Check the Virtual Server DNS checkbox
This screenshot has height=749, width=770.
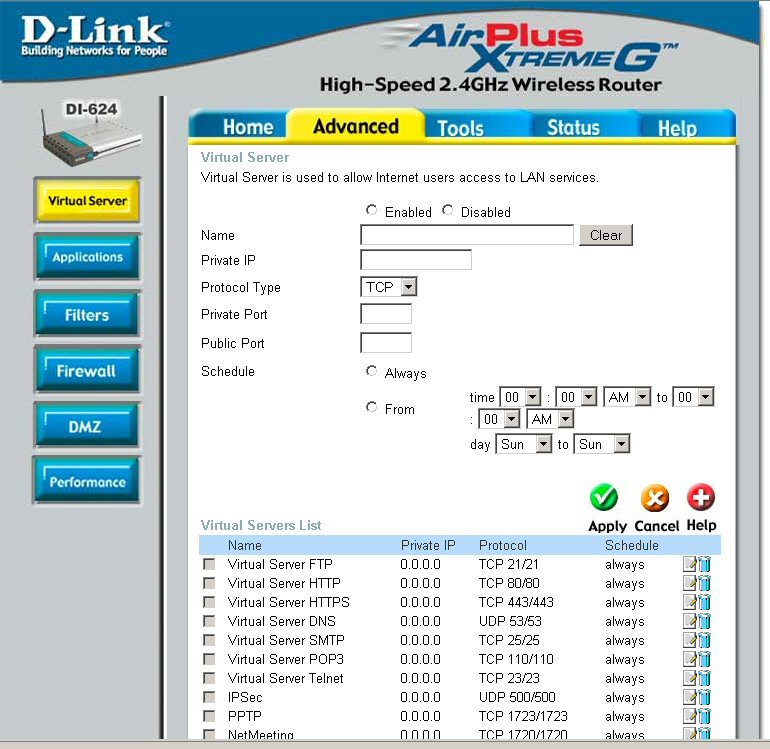(209, 621)
